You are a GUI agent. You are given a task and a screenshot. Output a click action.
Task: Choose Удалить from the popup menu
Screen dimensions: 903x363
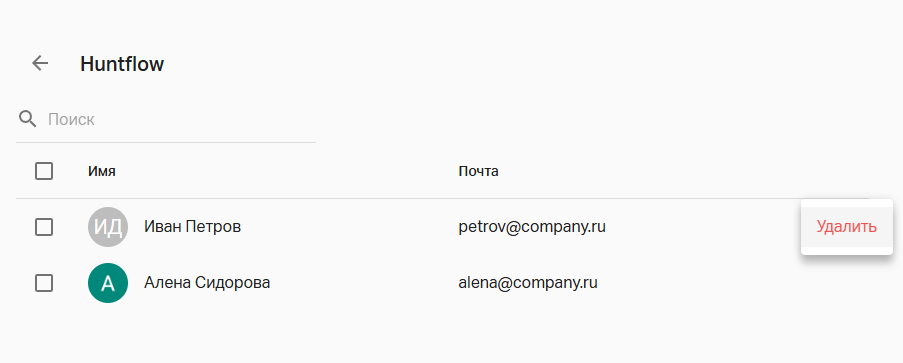(x=847, y=226)
